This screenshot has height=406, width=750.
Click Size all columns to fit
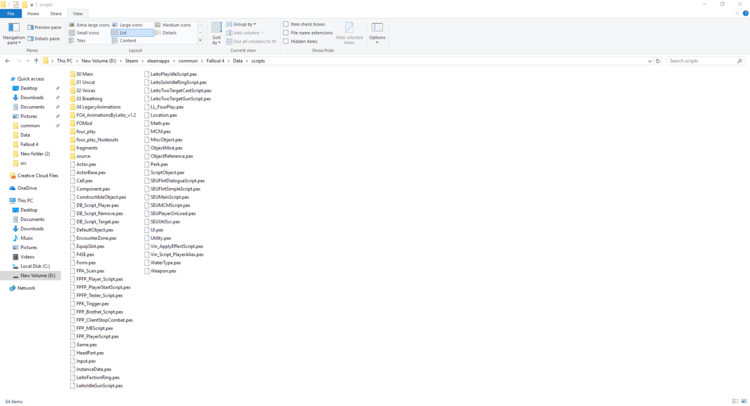[x=252, y=42]
